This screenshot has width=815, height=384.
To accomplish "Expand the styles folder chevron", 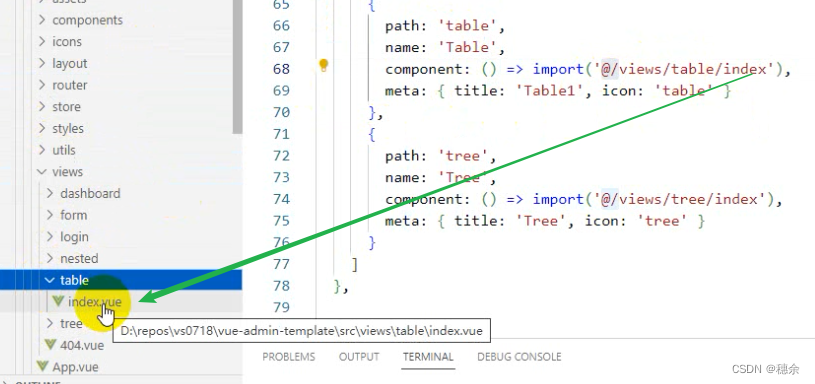I will coord(42,128).
